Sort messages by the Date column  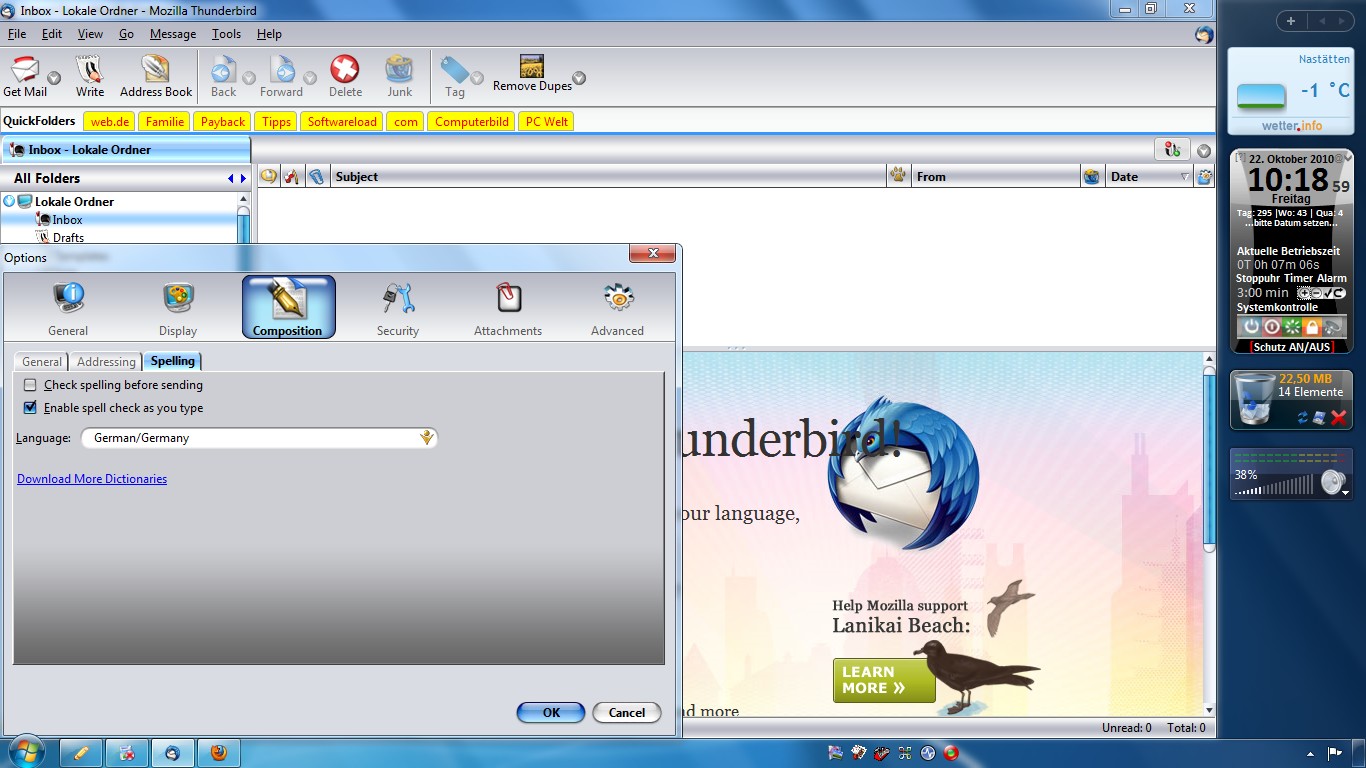click(x=1149, y=177)
